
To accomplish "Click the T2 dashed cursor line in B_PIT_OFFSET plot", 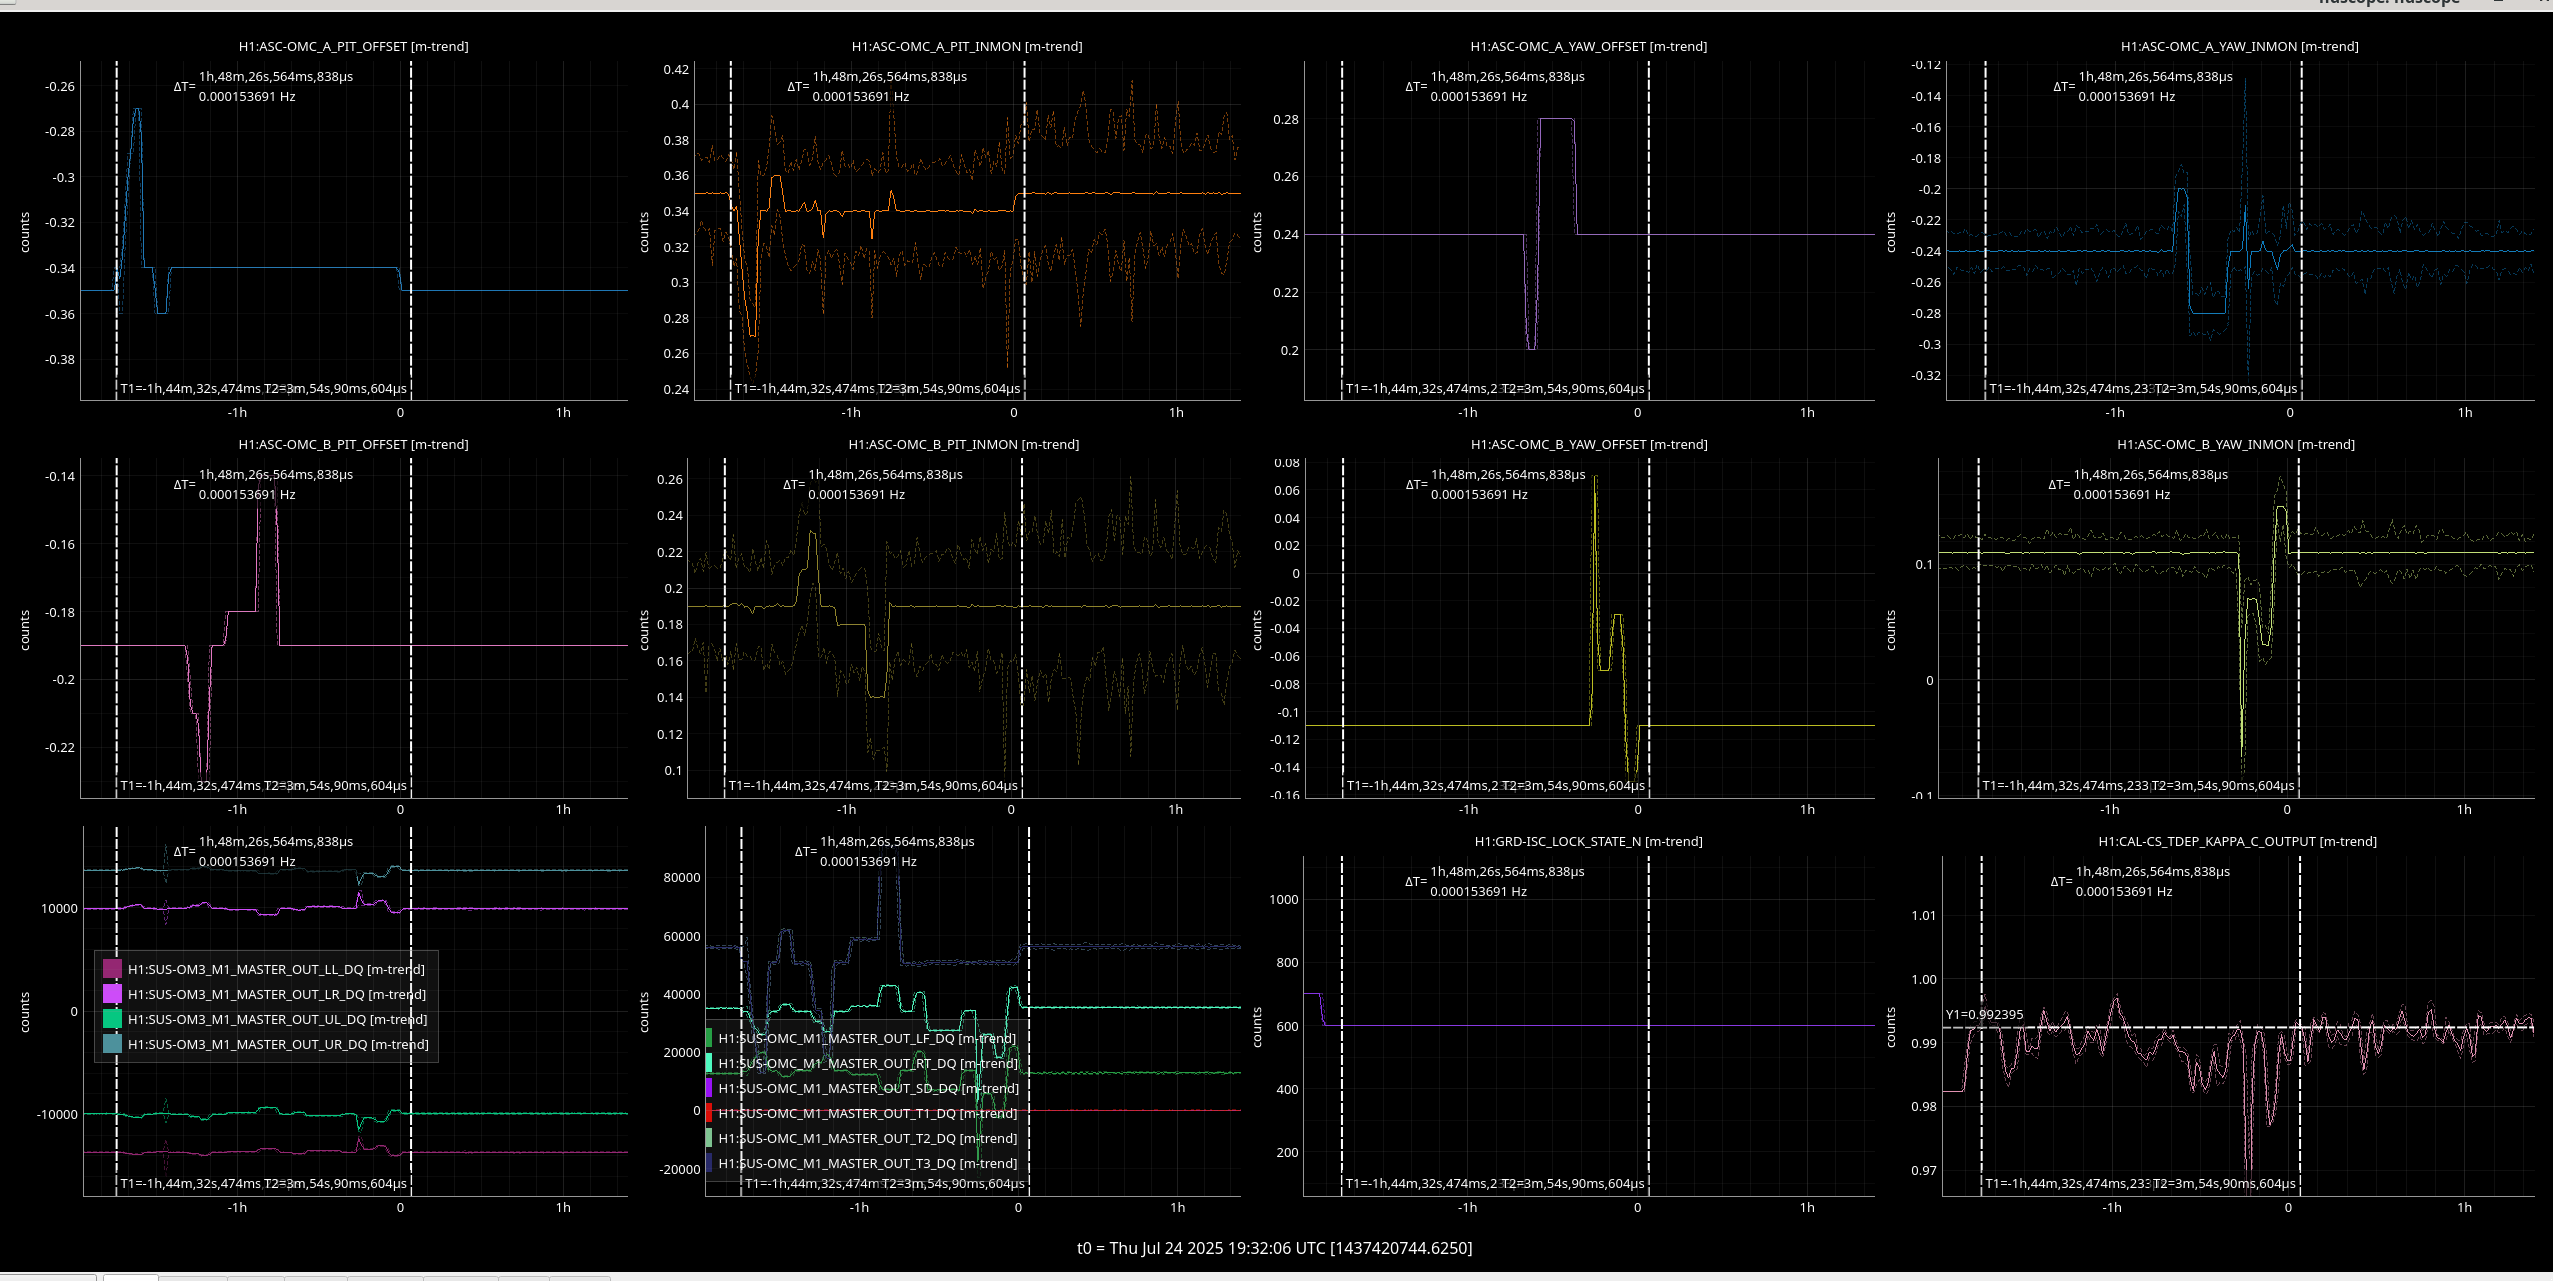I will pyautogui.click(x=411, y=628).
